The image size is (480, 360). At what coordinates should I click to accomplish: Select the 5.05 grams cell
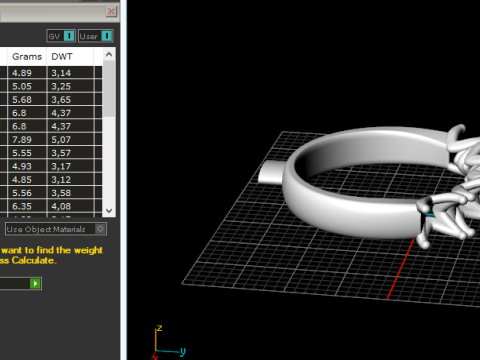coord(27,86)
